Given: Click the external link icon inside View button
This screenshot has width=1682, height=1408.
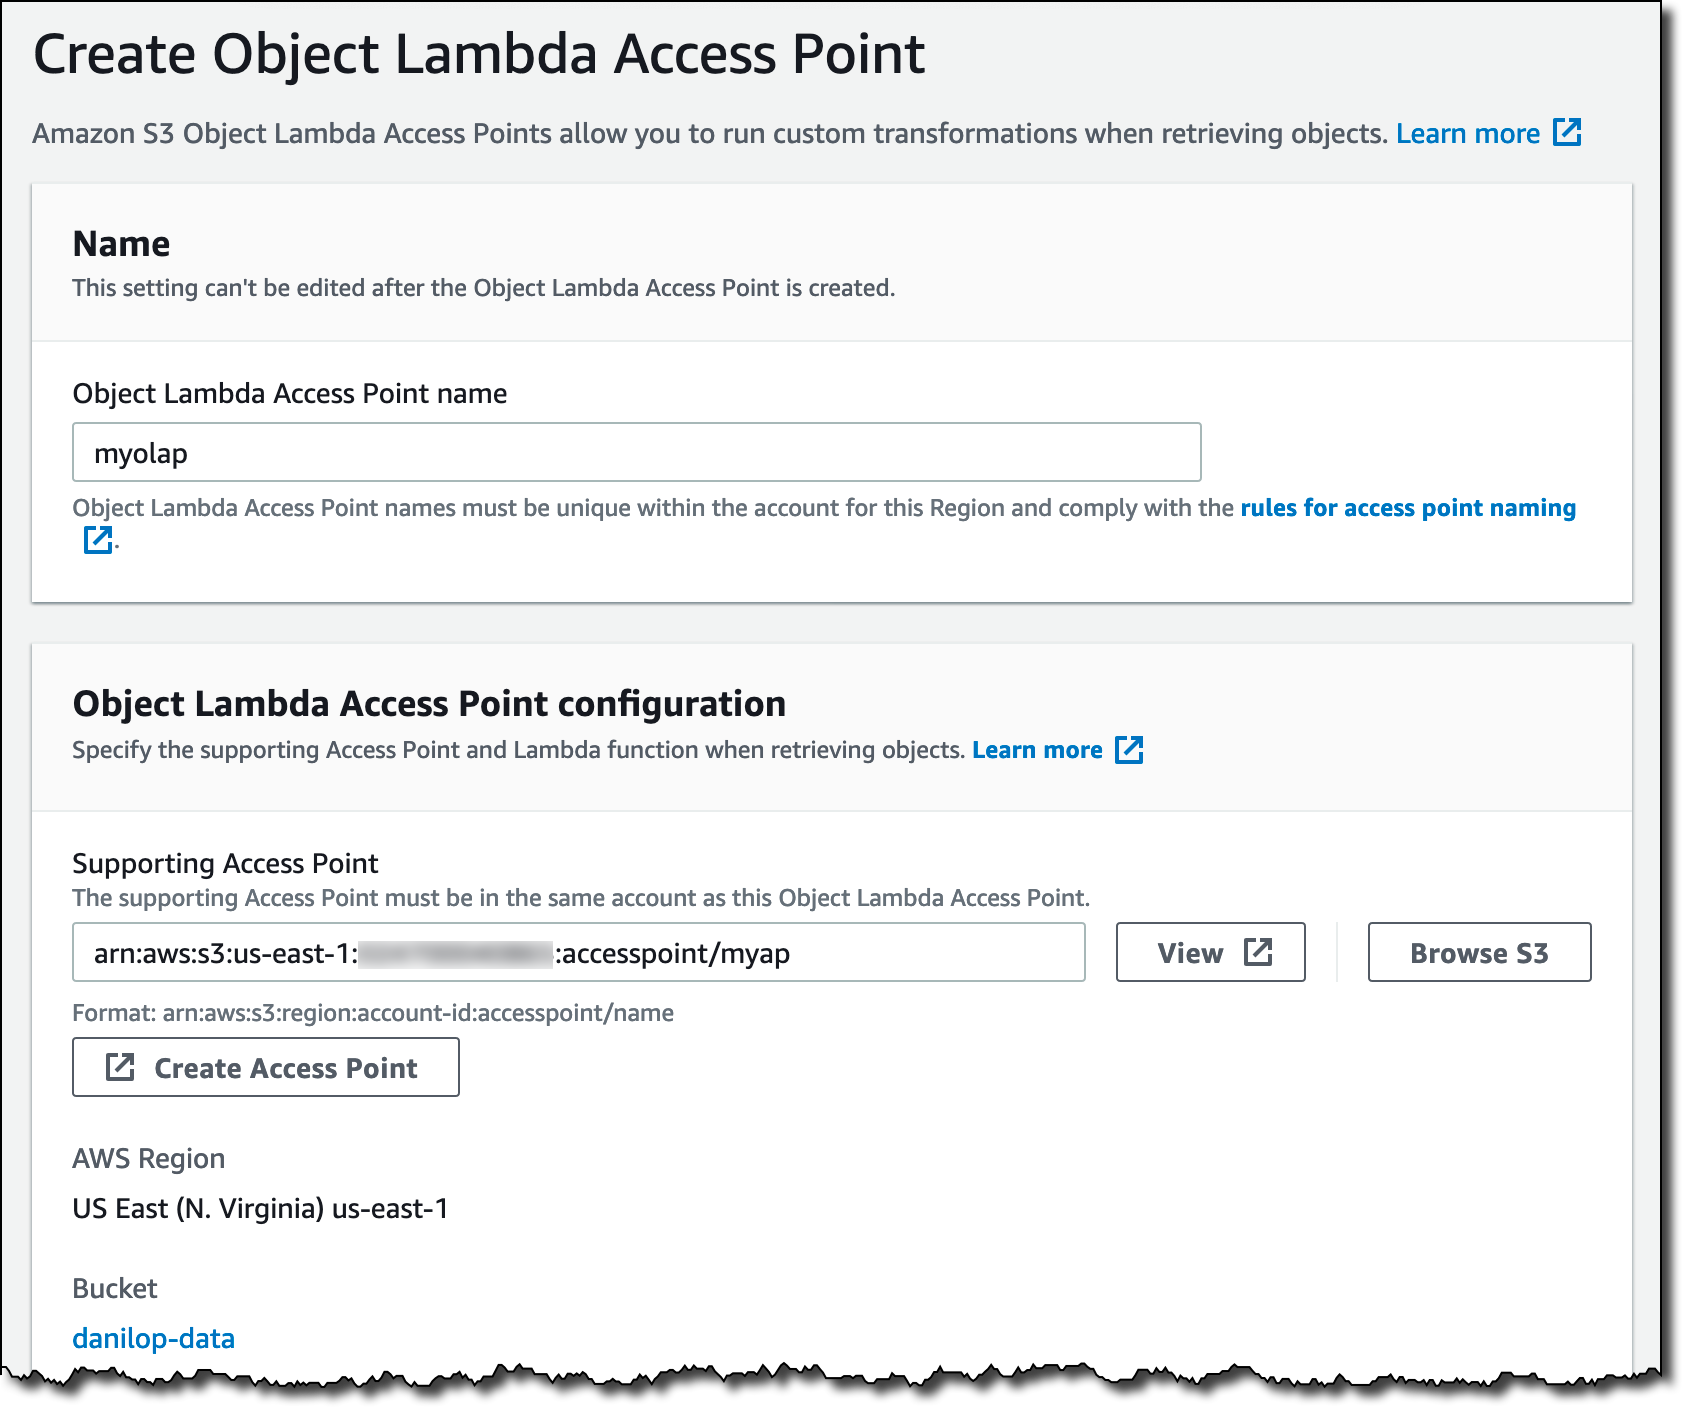Looking at the screenshot, I should (x=1258, y=952).
